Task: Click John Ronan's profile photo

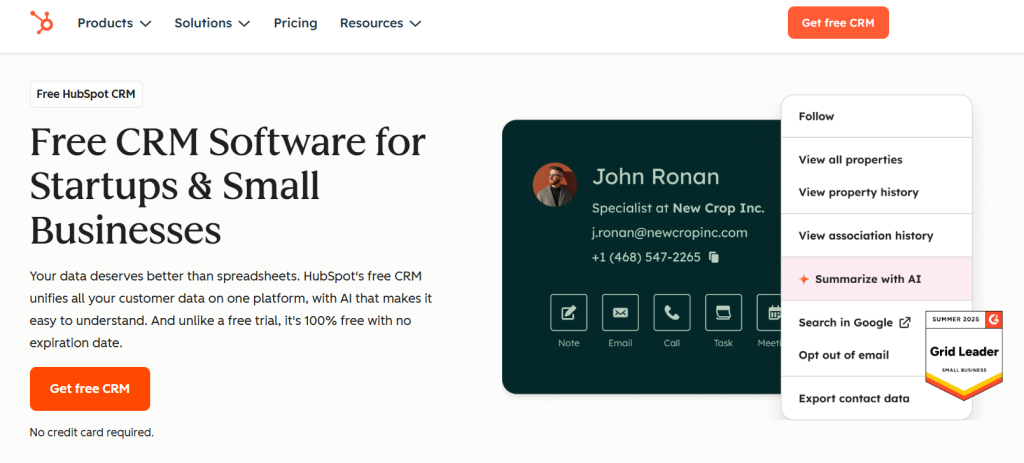Action: [x=554, y=185]
